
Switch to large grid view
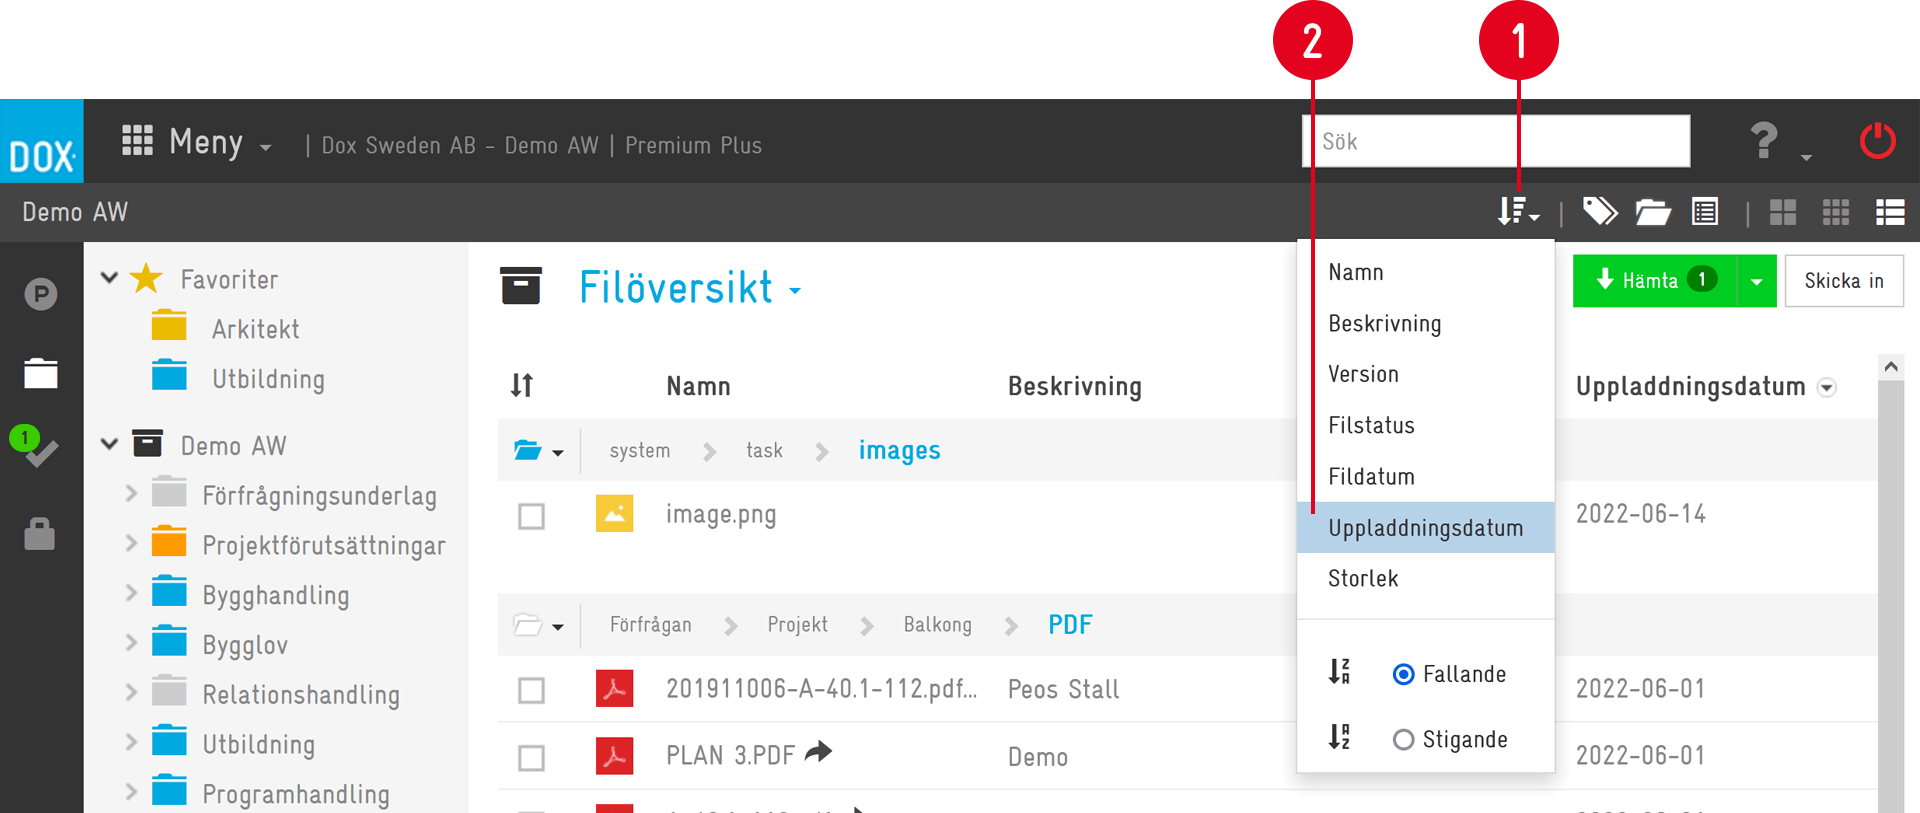point(1782,212)
